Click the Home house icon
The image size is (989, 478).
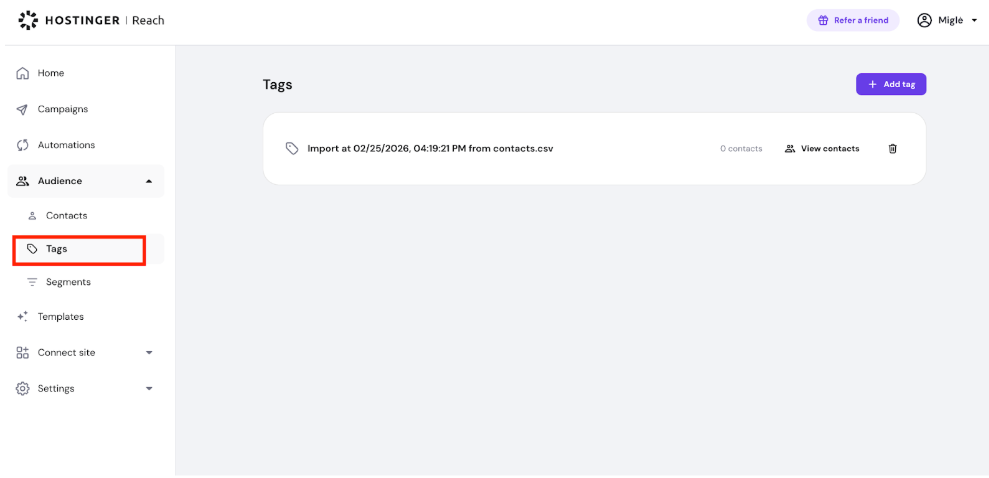click(23, 73)
